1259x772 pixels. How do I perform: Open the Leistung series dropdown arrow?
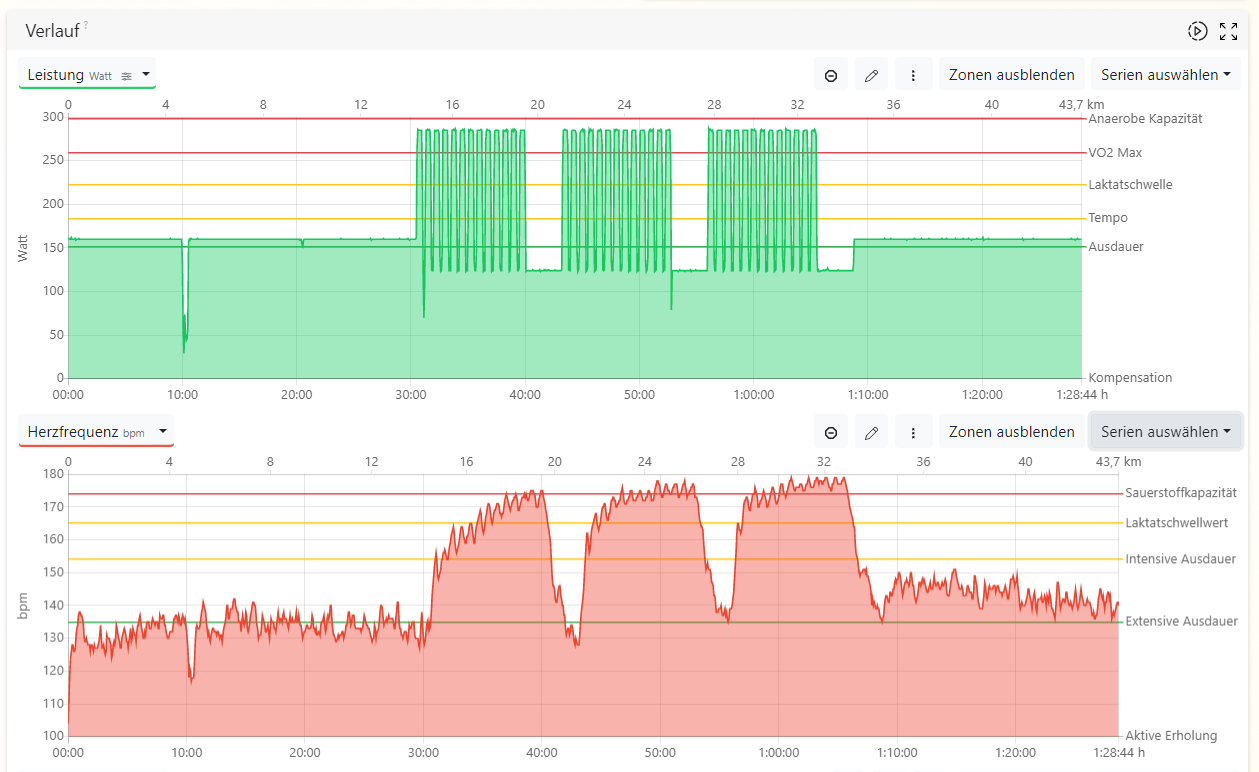point(146,74)
